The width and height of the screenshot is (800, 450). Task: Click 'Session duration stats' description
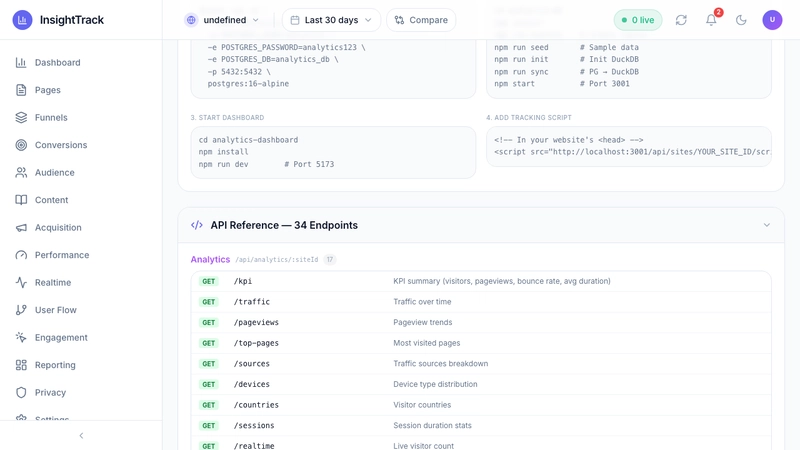[x=433, y=426]
